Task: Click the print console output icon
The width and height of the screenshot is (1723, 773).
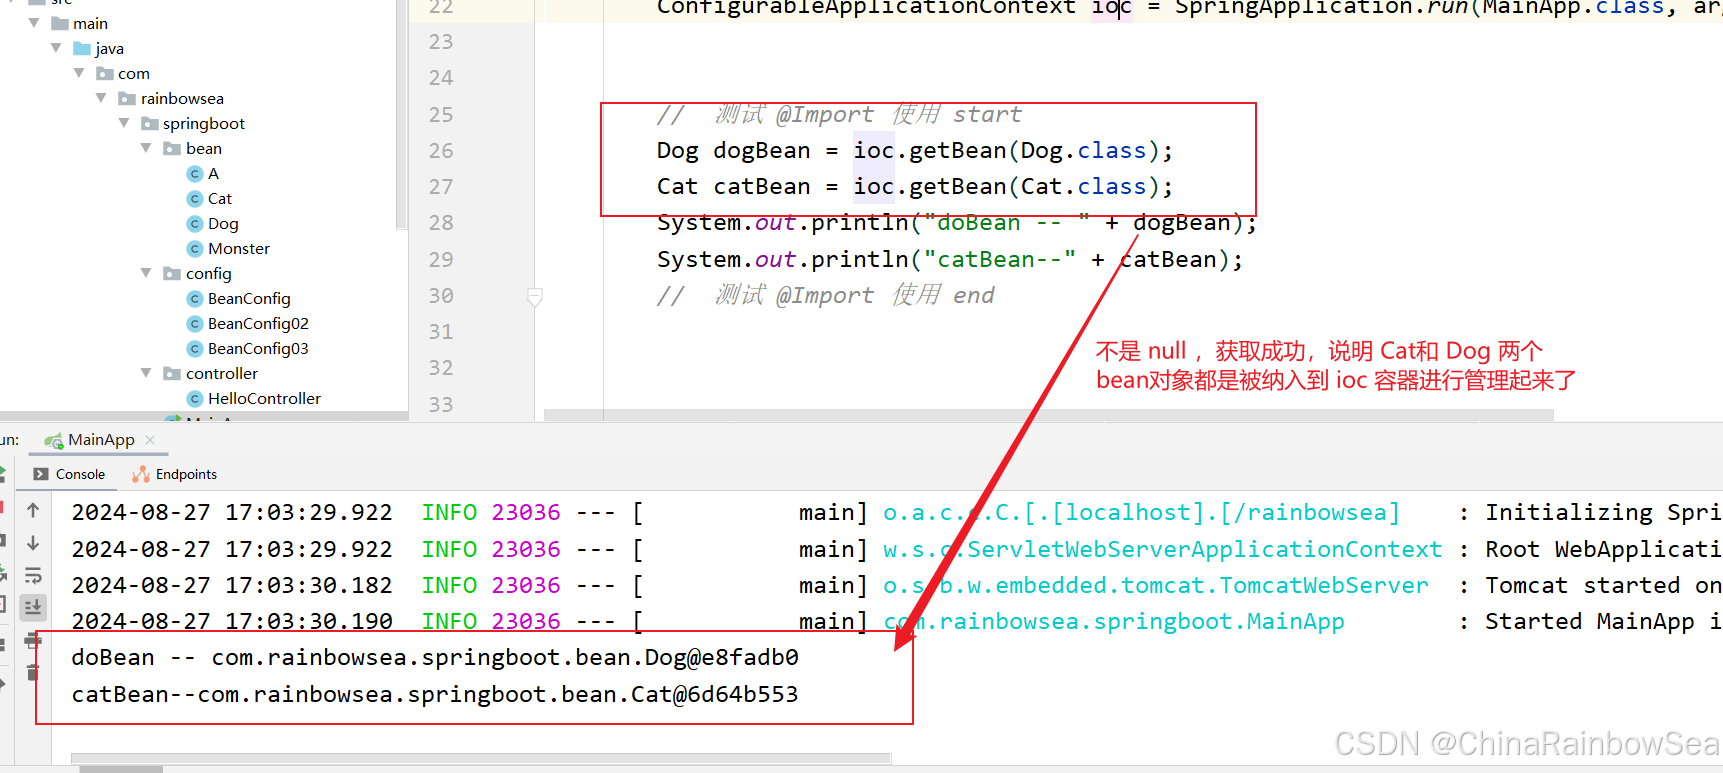Action: [x=33, y=640]
